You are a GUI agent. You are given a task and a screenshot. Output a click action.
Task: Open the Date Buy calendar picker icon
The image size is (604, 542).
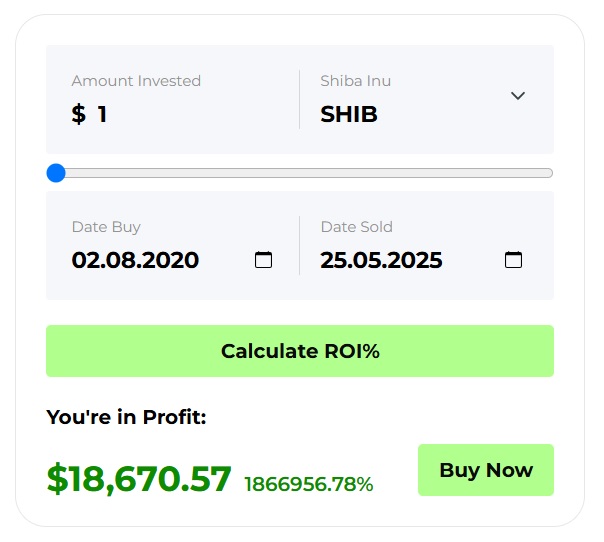264,260
